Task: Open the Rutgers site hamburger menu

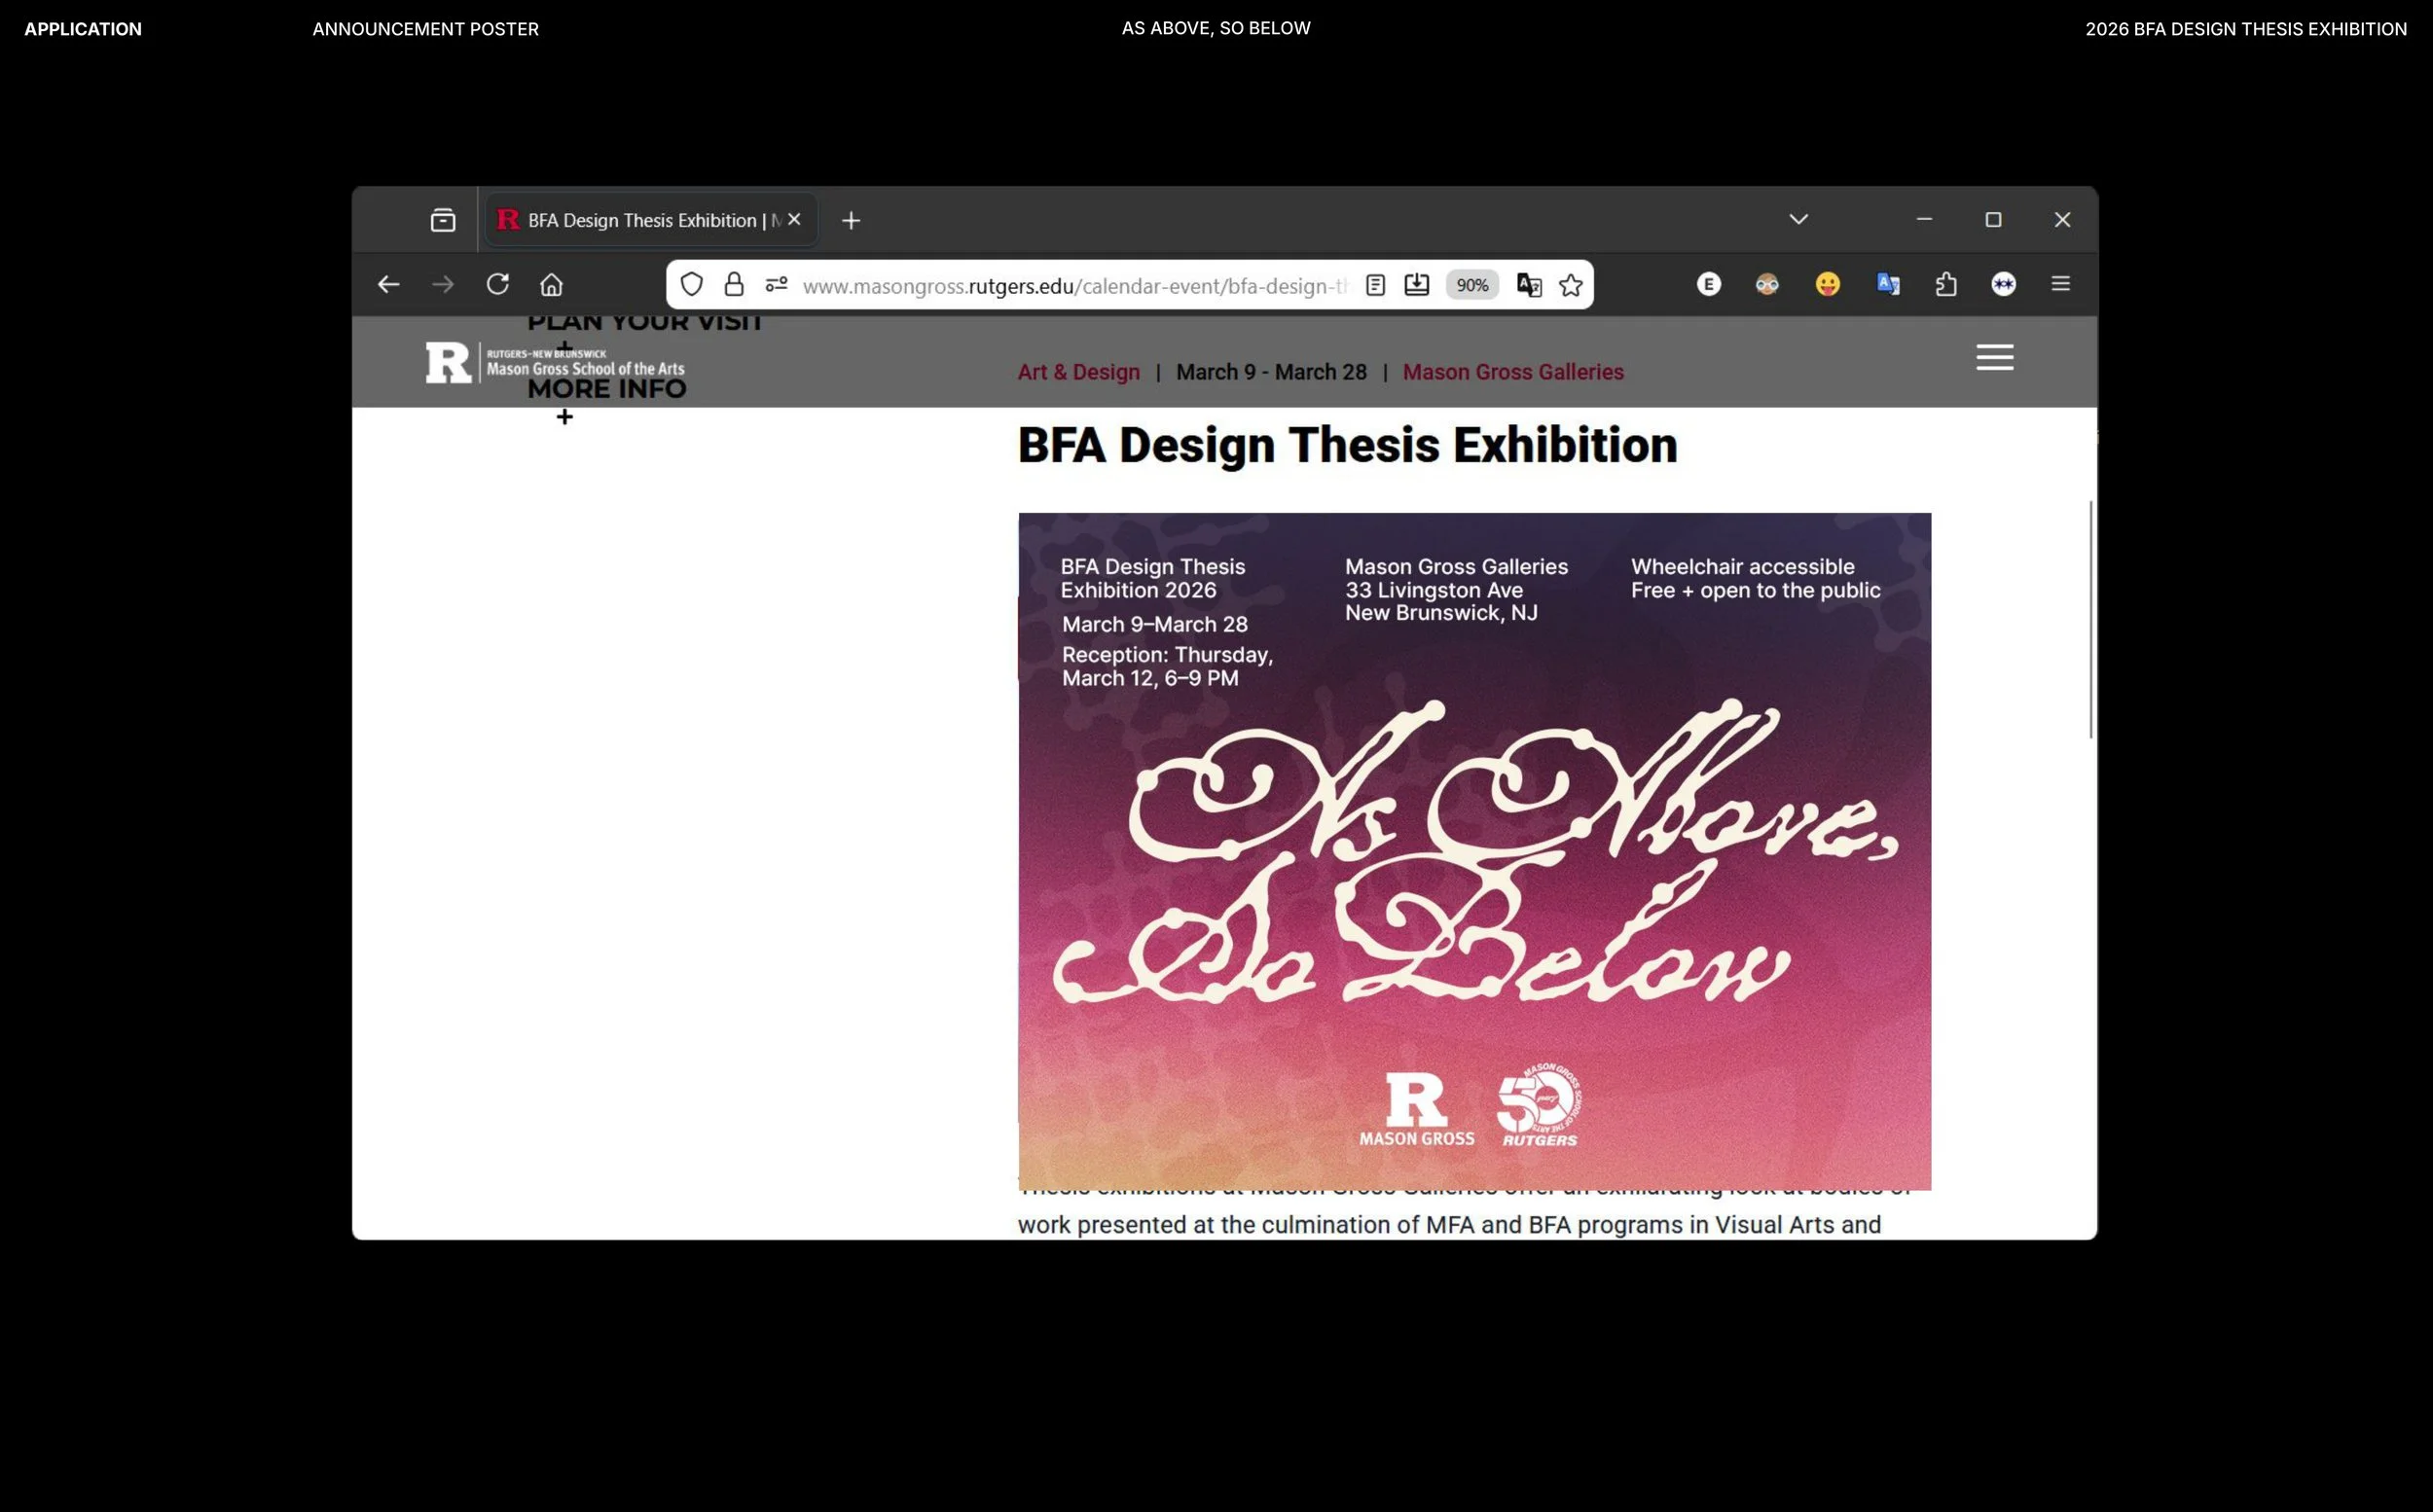Action: (1994, 358)
